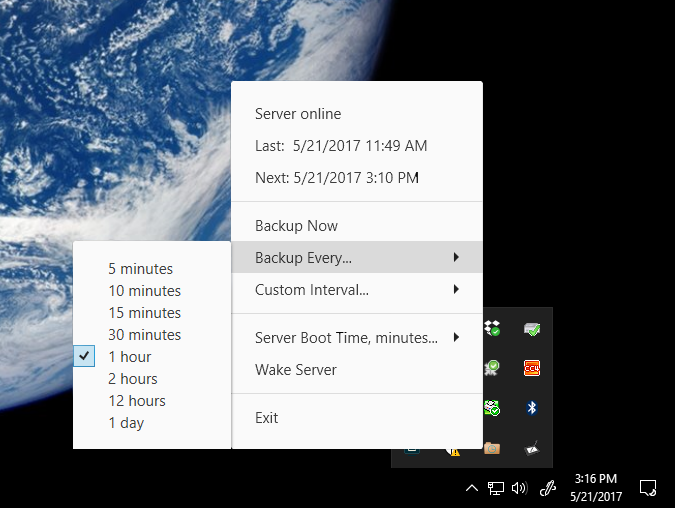675x508 pixels.
Task: Click the Bluetooth tray icon
Action: pos(532,407)
